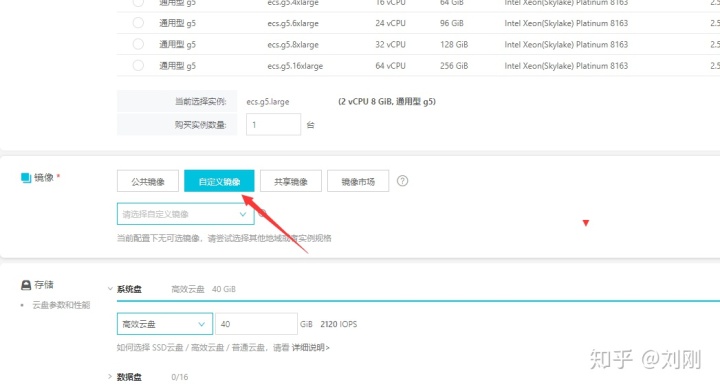
Task: Open the 高效云盘 disk type dropdown
Action: (x=165, y=324)
